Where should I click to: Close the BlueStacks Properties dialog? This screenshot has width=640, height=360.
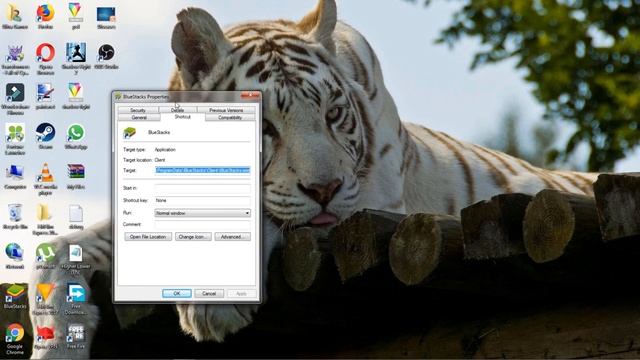tap(250, 96)
